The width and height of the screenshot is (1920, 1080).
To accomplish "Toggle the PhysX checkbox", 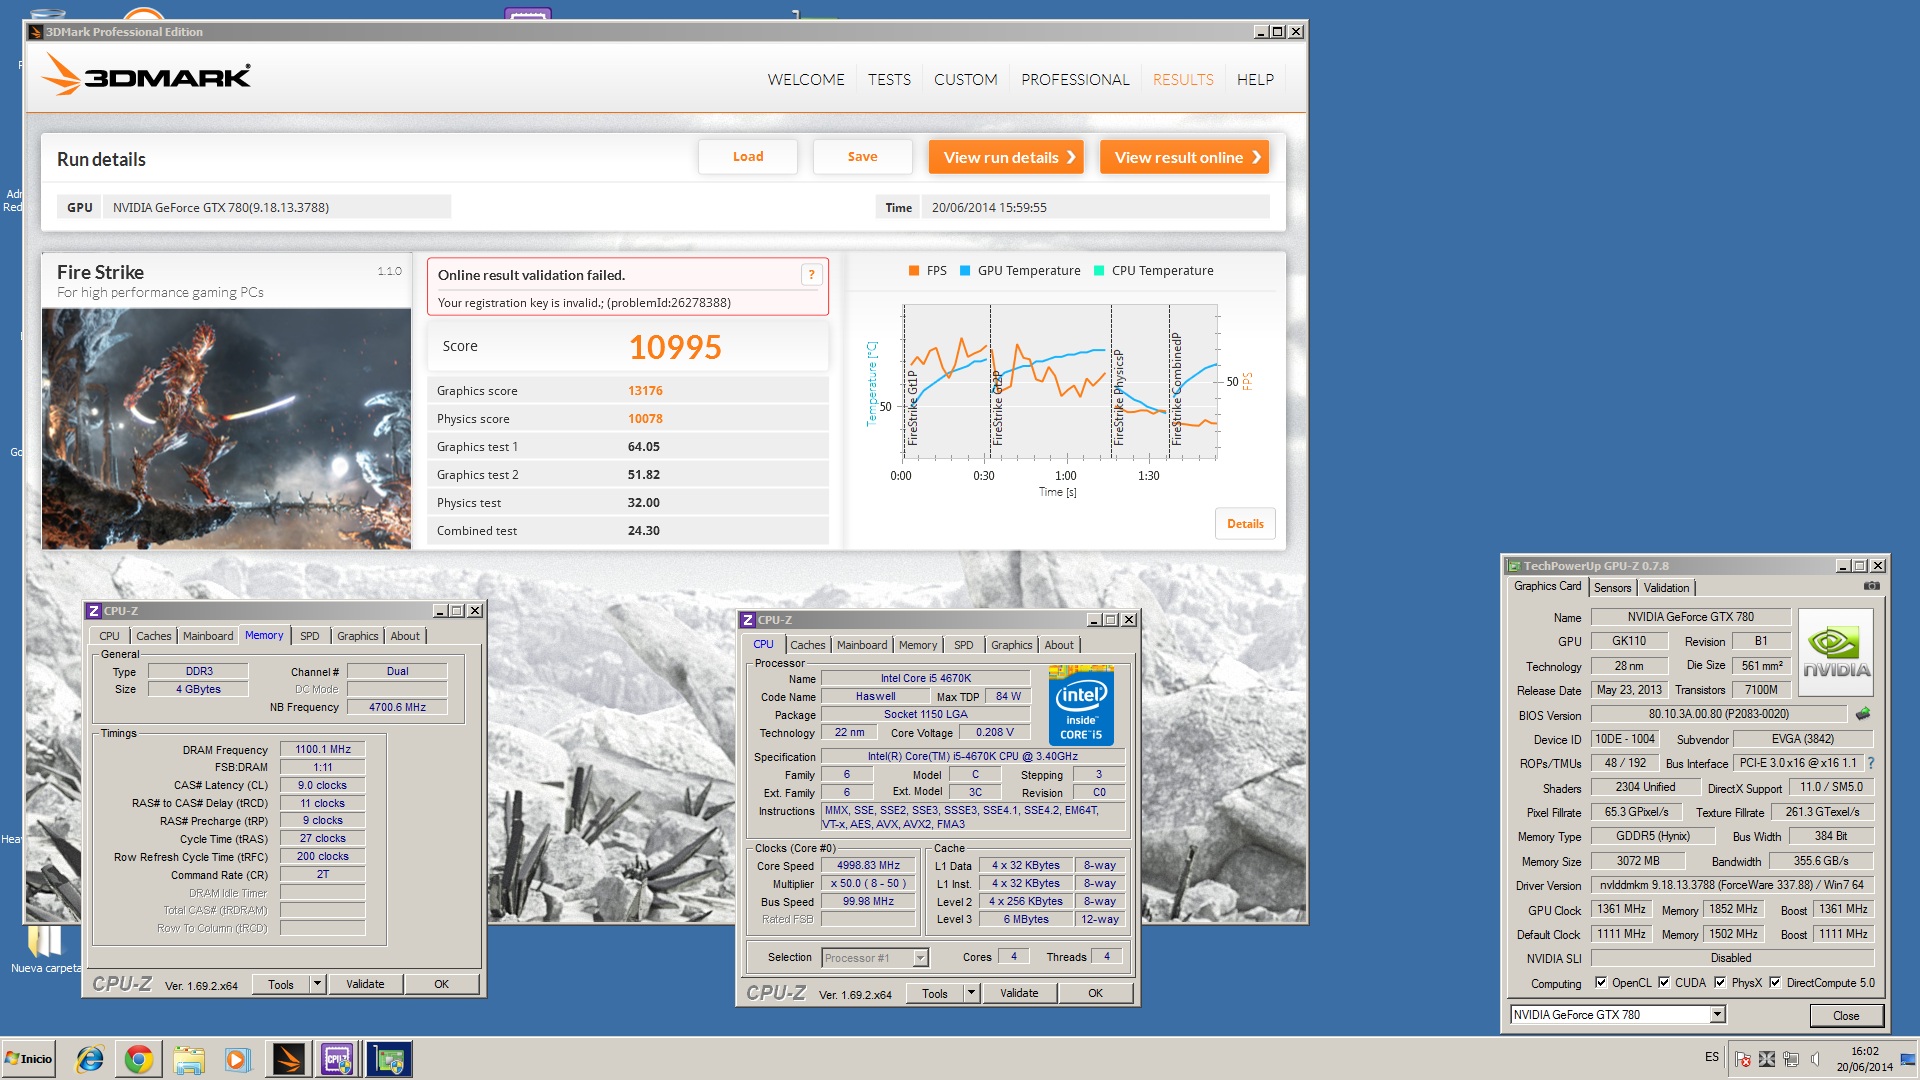I will click(x=1720, y=983).
